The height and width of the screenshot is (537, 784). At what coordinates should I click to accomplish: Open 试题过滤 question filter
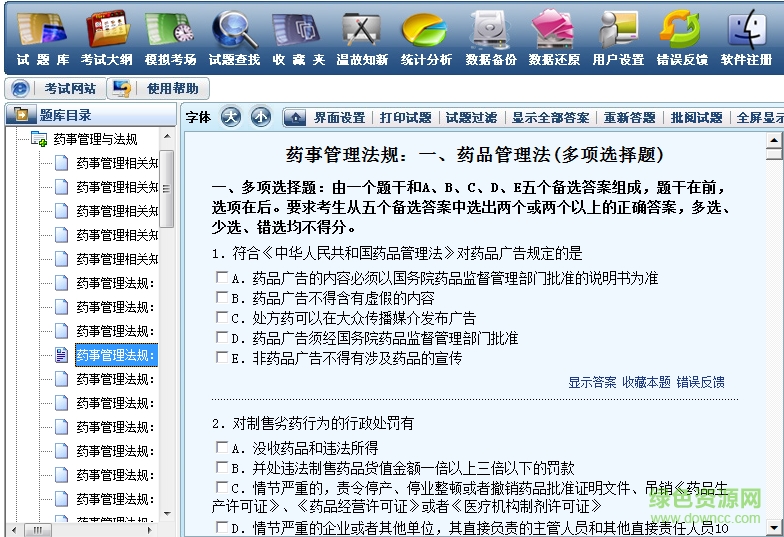(x=472, y=118)
